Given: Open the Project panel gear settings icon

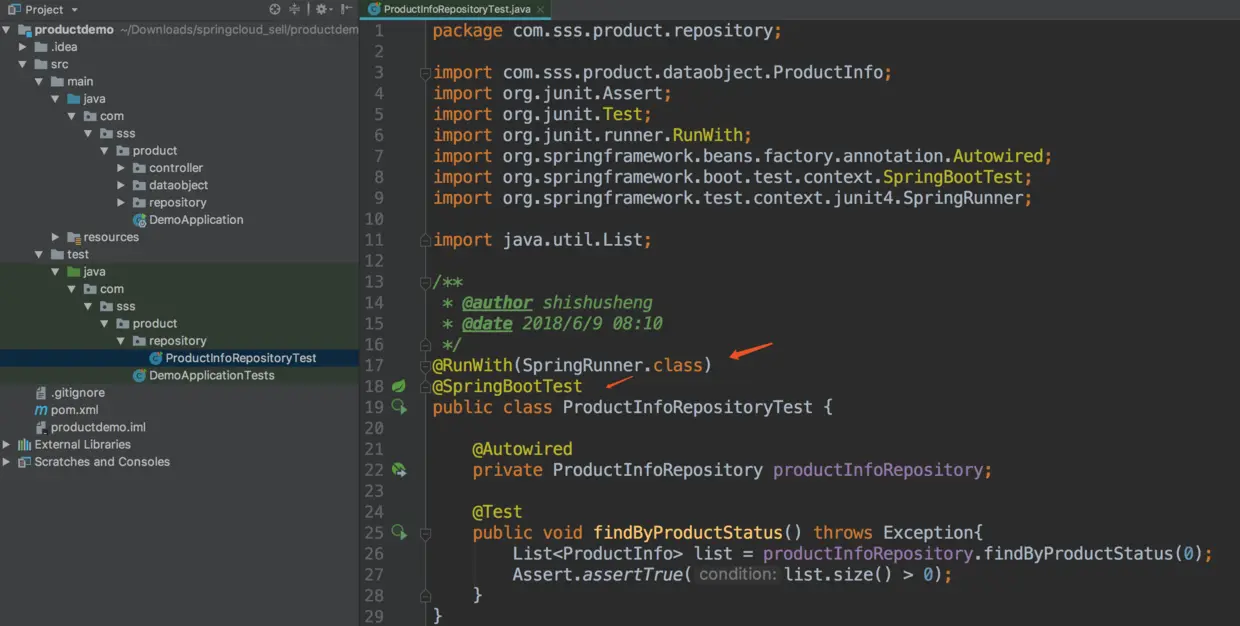Looking at the screenshot, I should (322, 9).
